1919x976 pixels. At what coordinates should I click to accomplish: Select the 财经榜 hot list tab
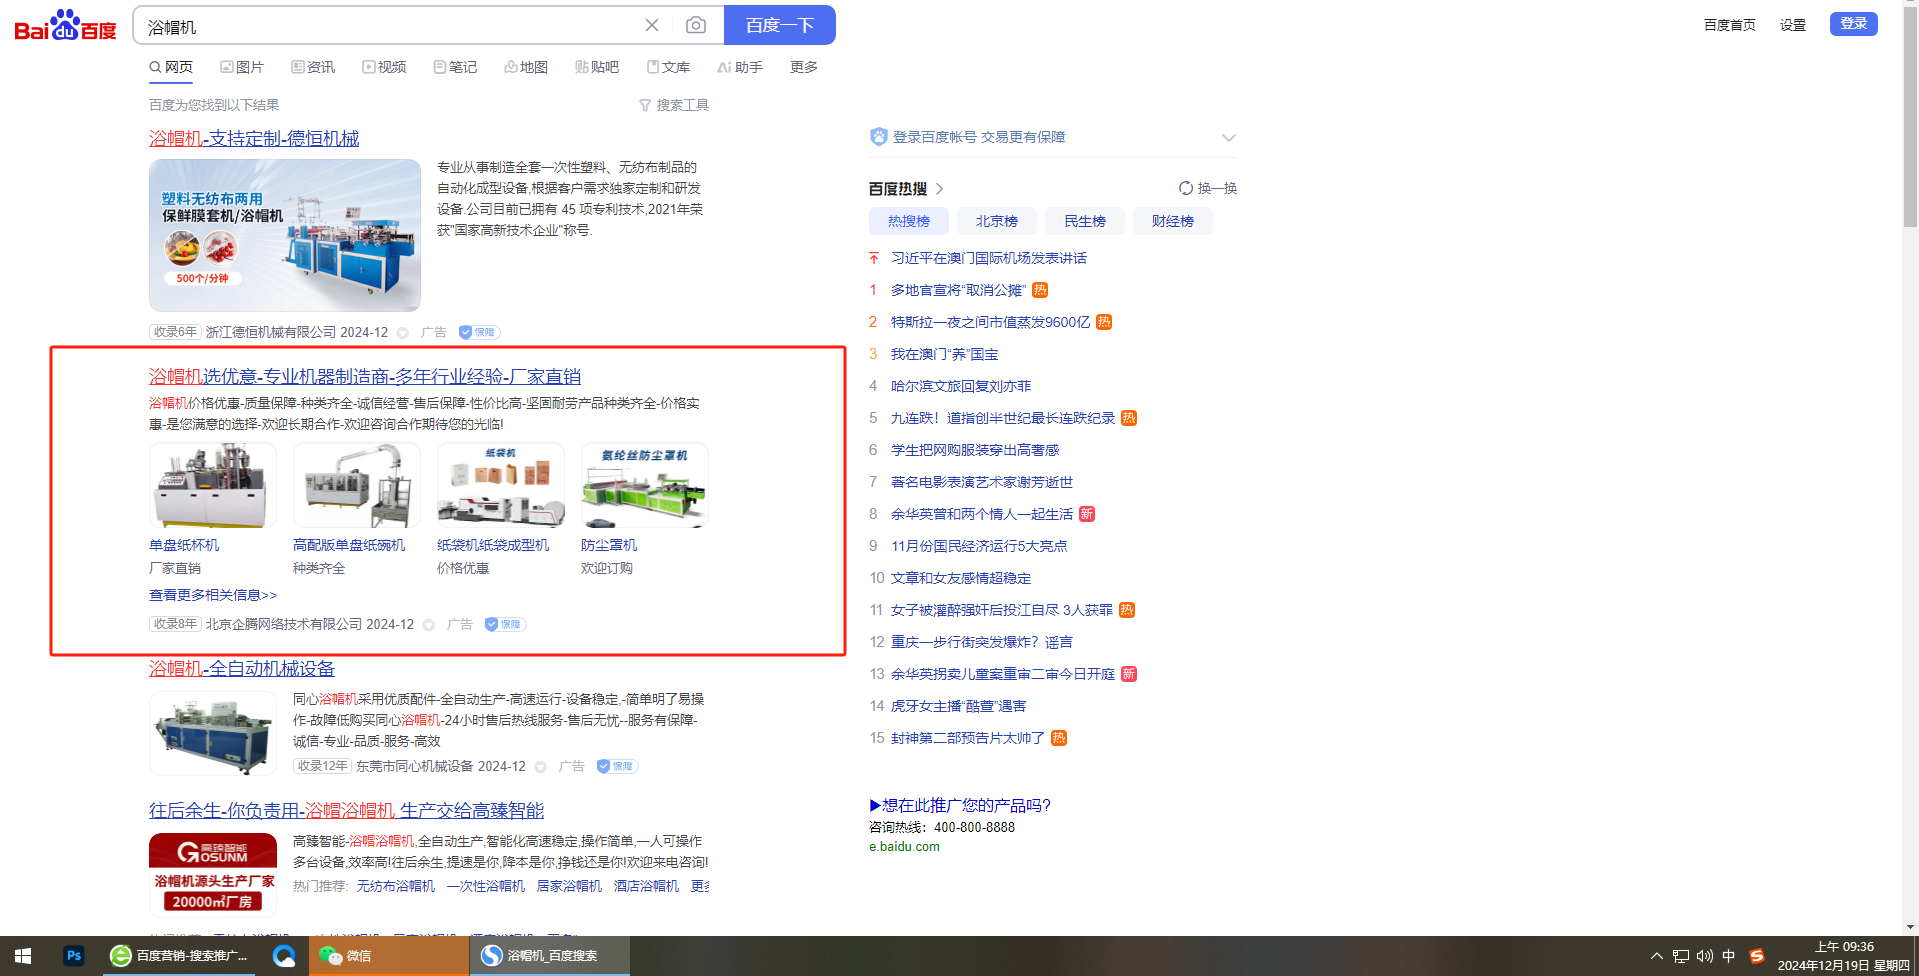pyautogui.click(x=1172, y=221)
